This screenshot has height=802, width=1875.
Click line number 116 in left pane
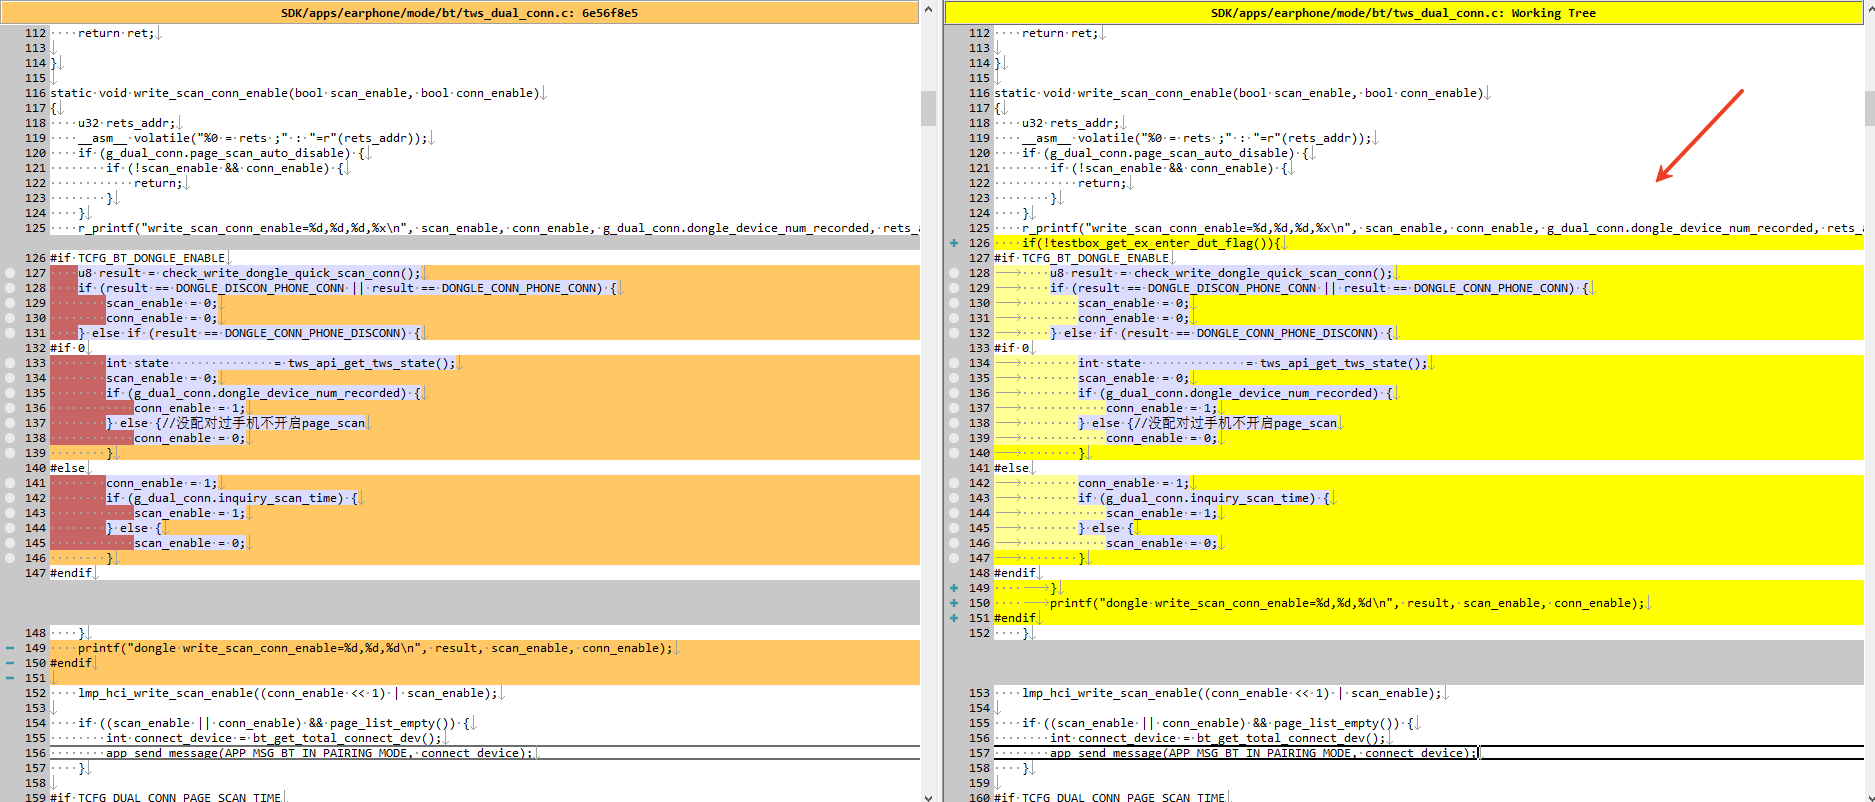coord(35,93)
